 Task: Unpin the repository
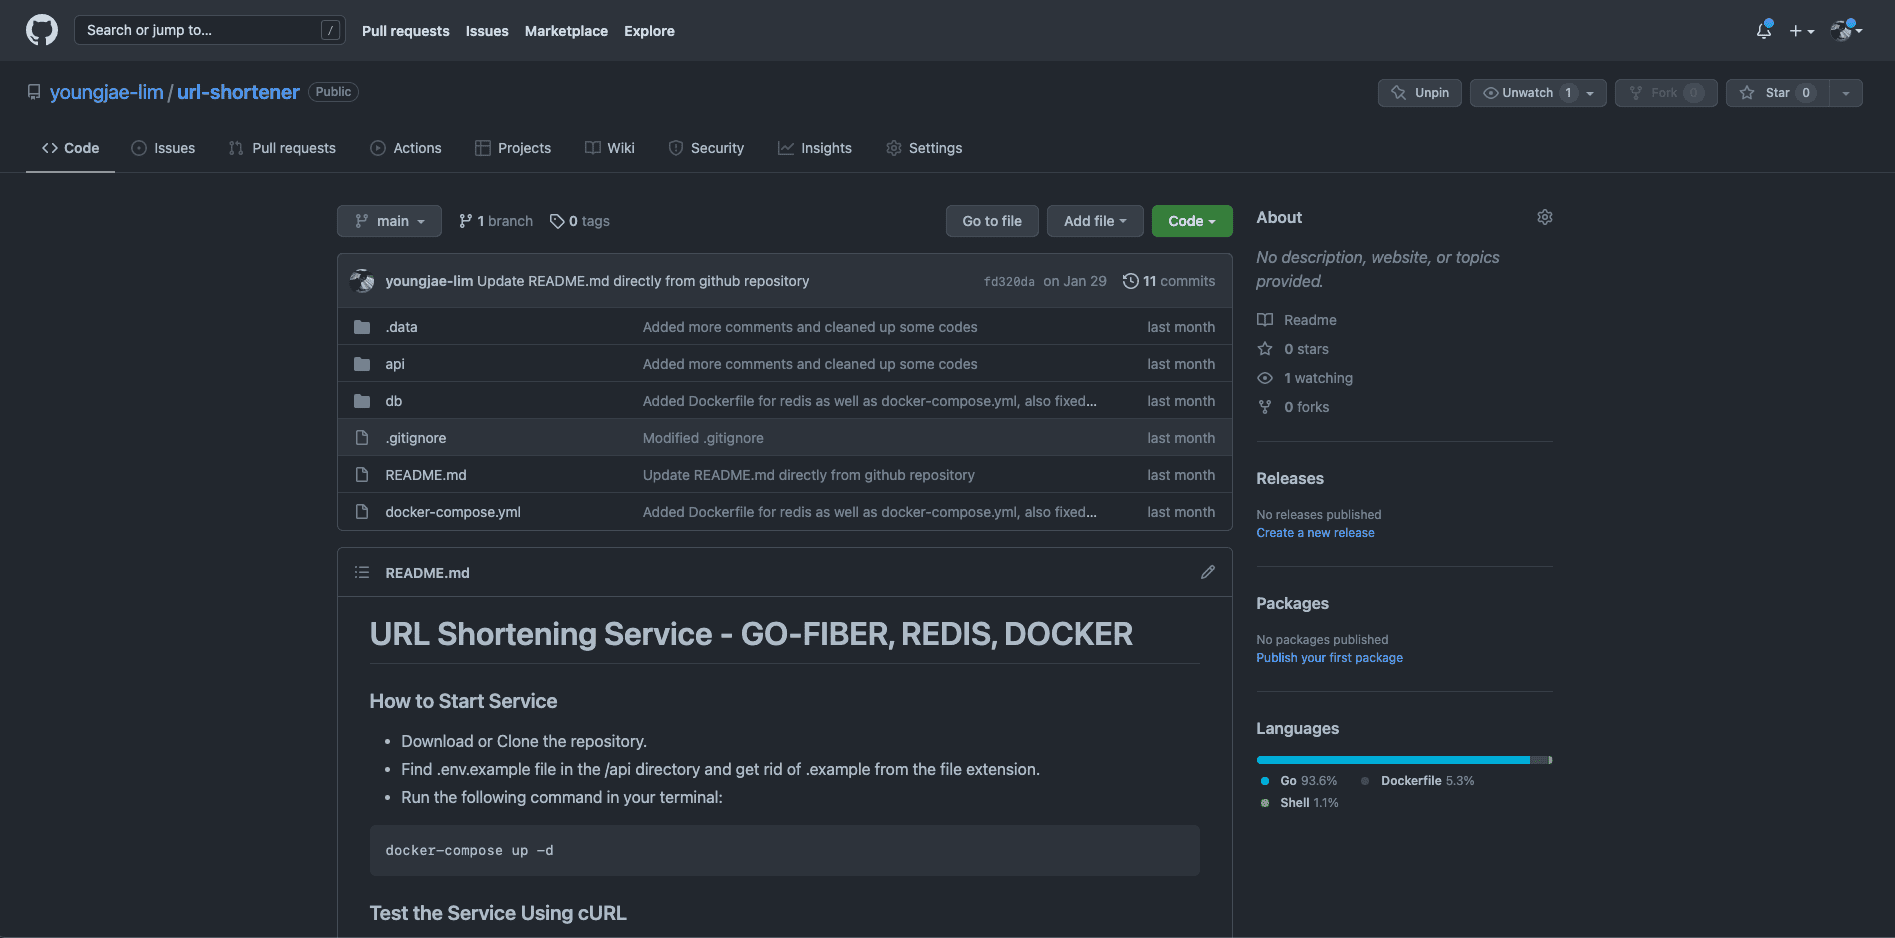point(1420,93)
